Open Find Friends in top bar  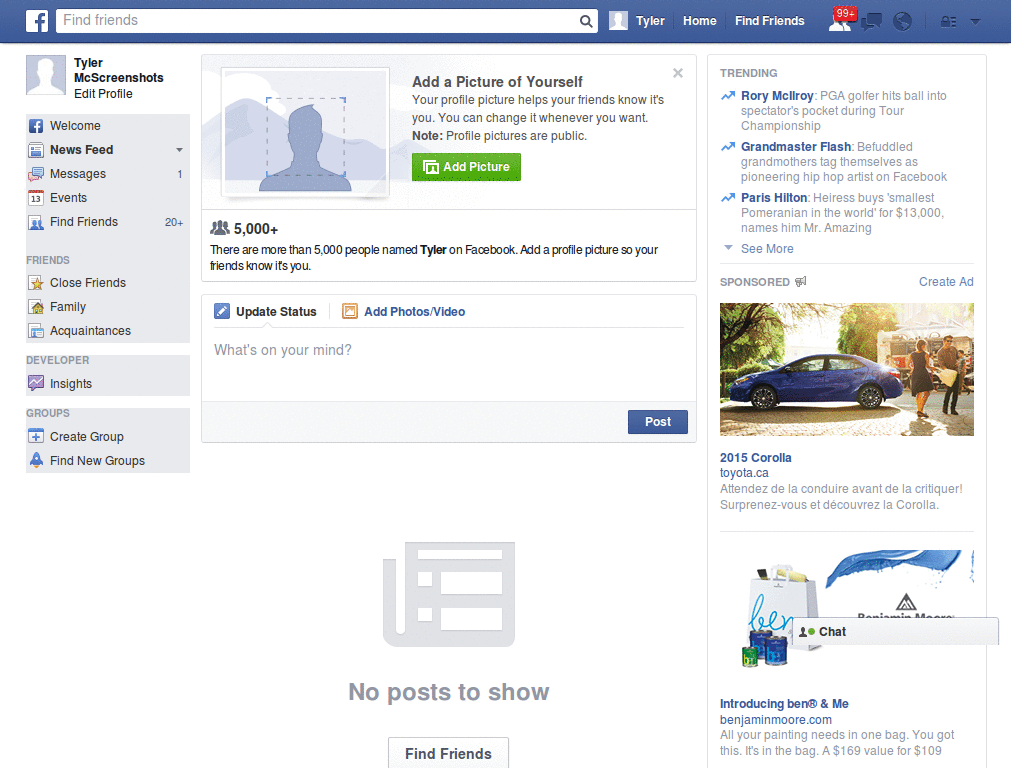769,21
